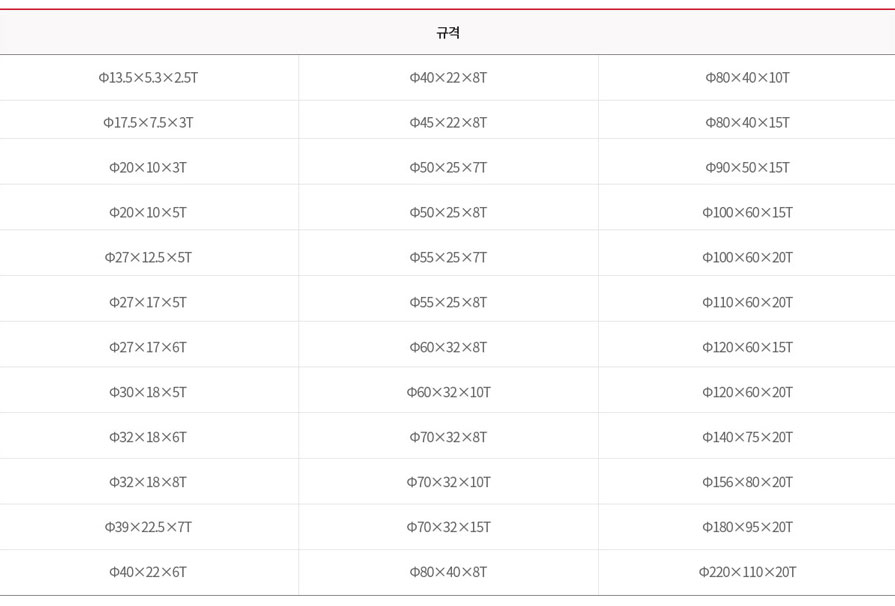Select the Φ30×18×5T size
Image resolution: width=895 pixels, height=606 pixels.
point(148,393)
